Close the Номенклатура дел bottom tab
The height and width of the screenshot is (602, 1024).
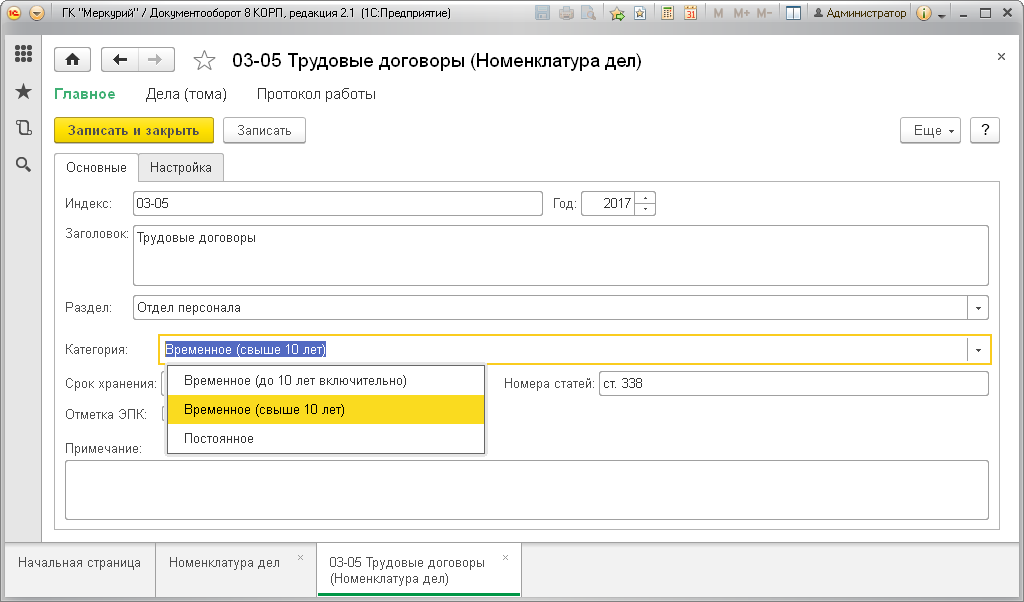[300, 558]
